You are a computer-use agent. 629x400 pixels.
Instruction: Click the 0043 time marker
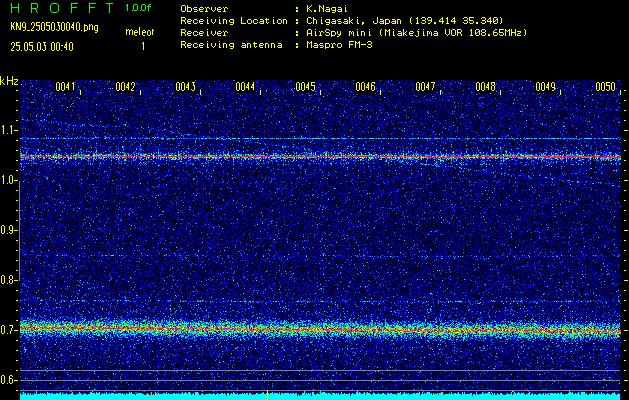click(x=185, y=87)
